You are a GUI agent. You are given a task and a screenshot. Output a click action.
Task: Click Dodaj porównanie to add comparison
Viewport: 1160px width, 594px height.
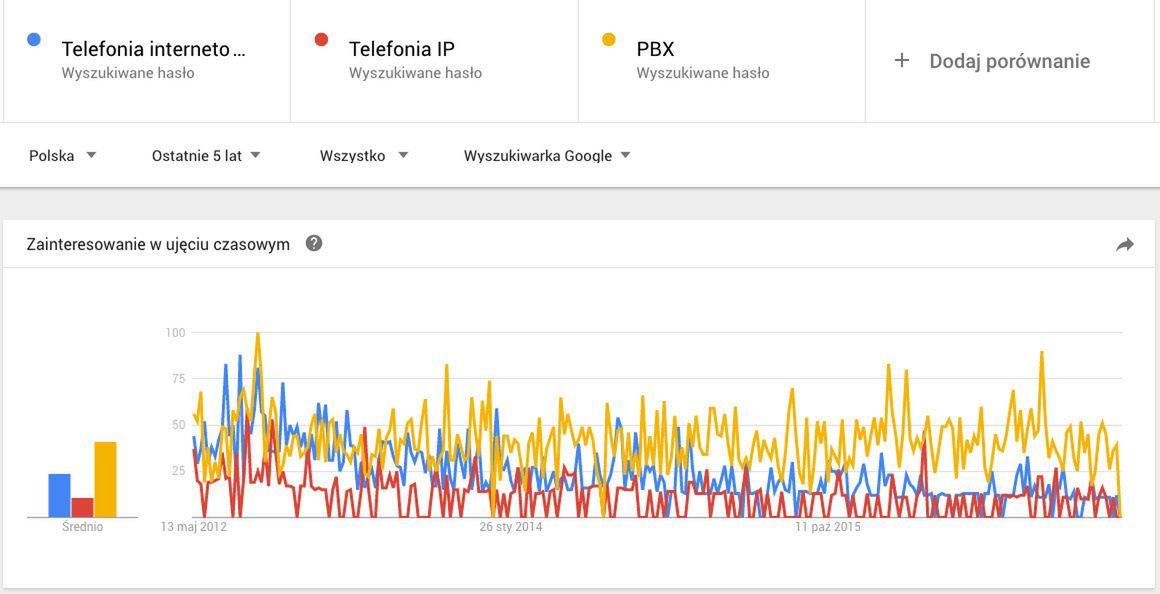tap(1009, 61)
